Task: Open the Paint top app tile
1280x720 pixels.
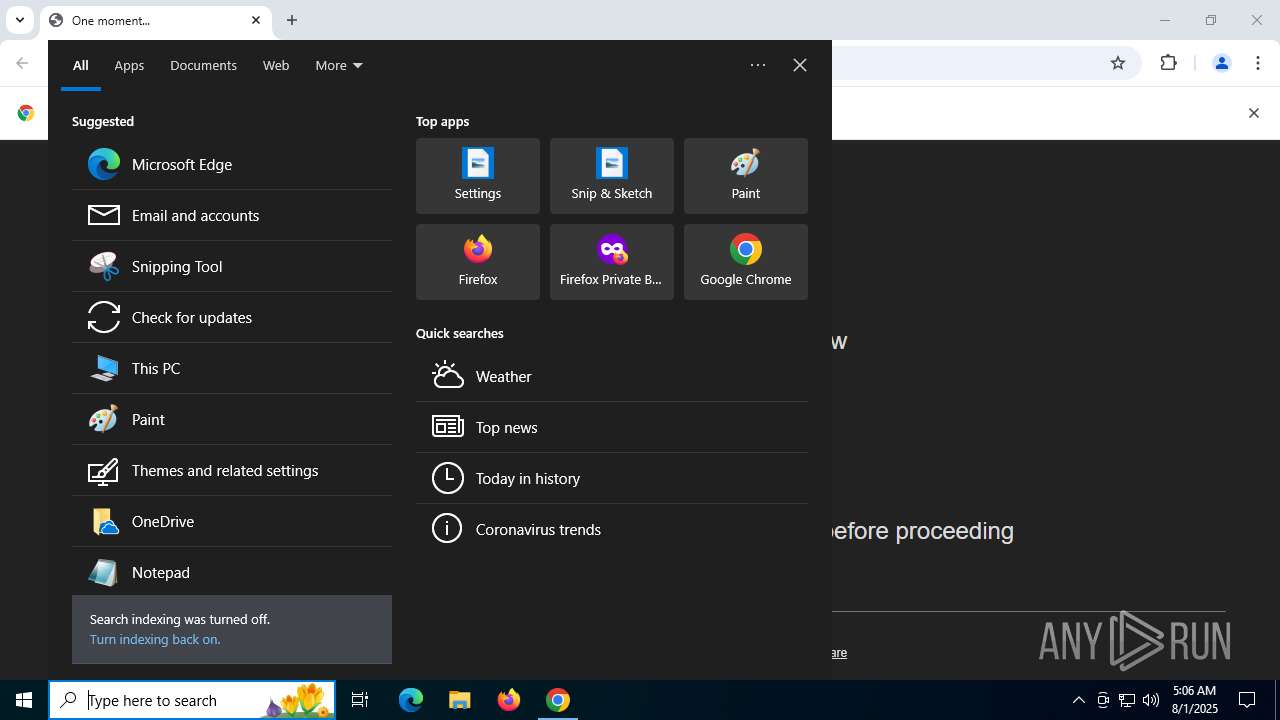Action: click(746, 176)
